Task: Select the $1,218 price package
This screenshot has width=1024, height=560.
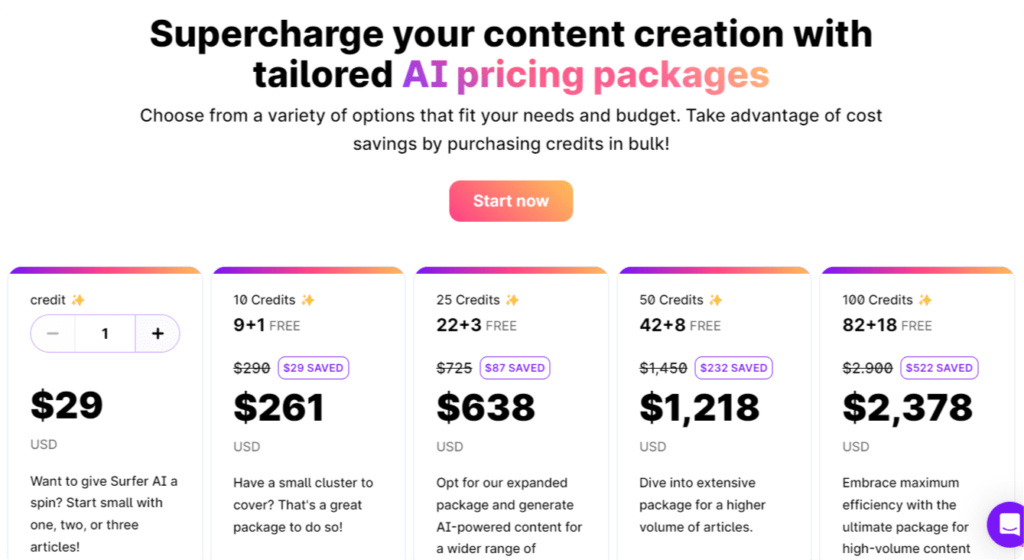Action: 699,409
